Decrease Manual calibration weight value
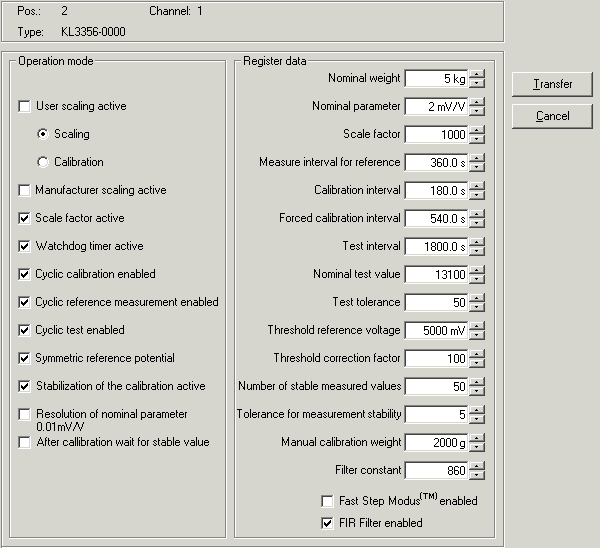 point(477,447)
